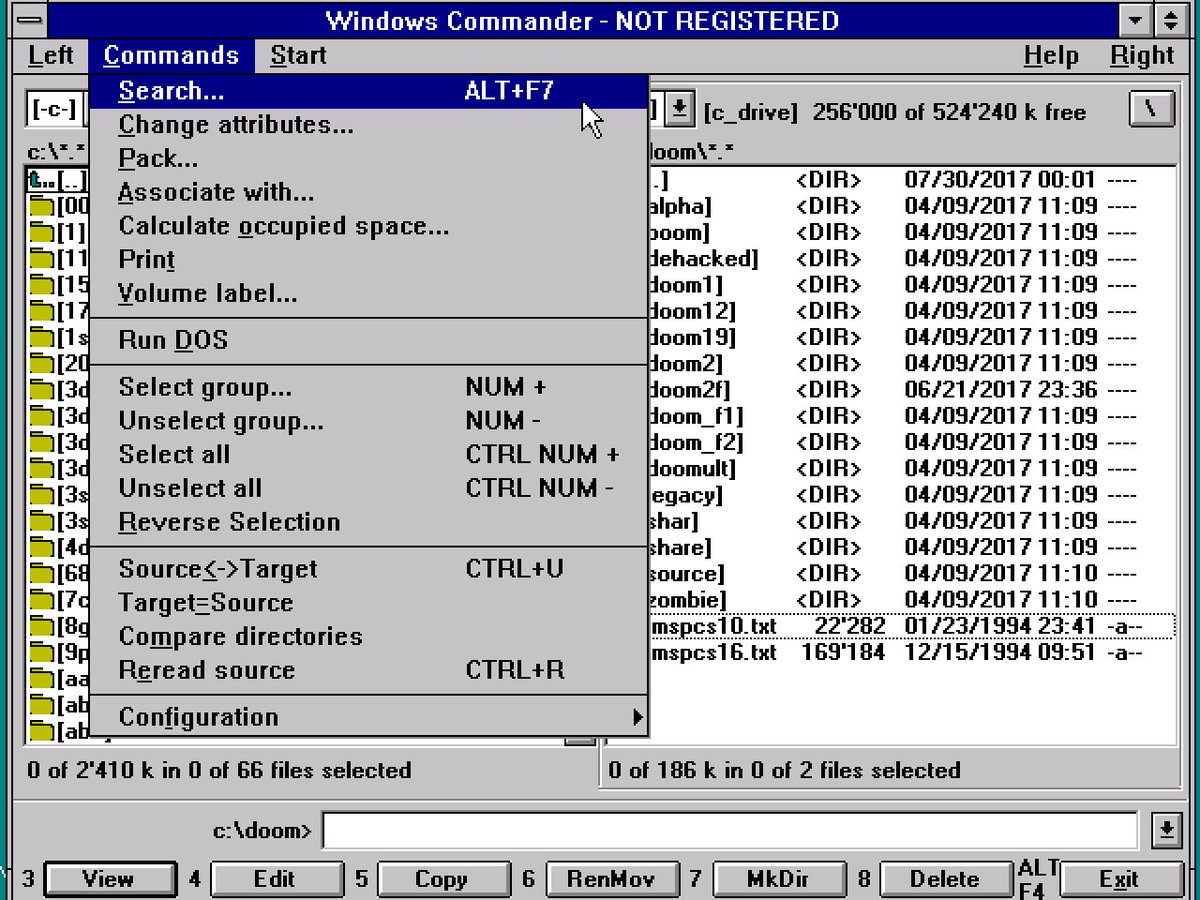Viewport: 1200px width, 900px height.
Task: Select the folder icon next to [15
Action: 42,285
